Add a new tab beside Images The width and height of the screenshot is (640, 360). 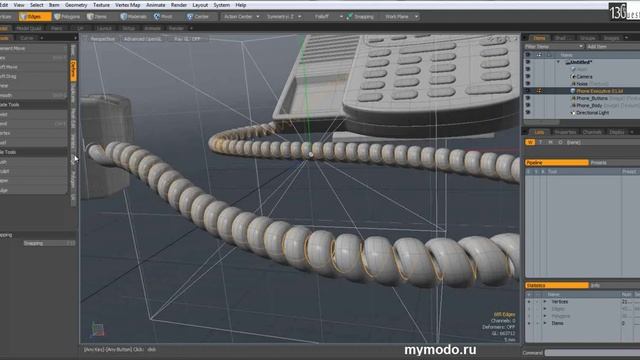[627, 38]
